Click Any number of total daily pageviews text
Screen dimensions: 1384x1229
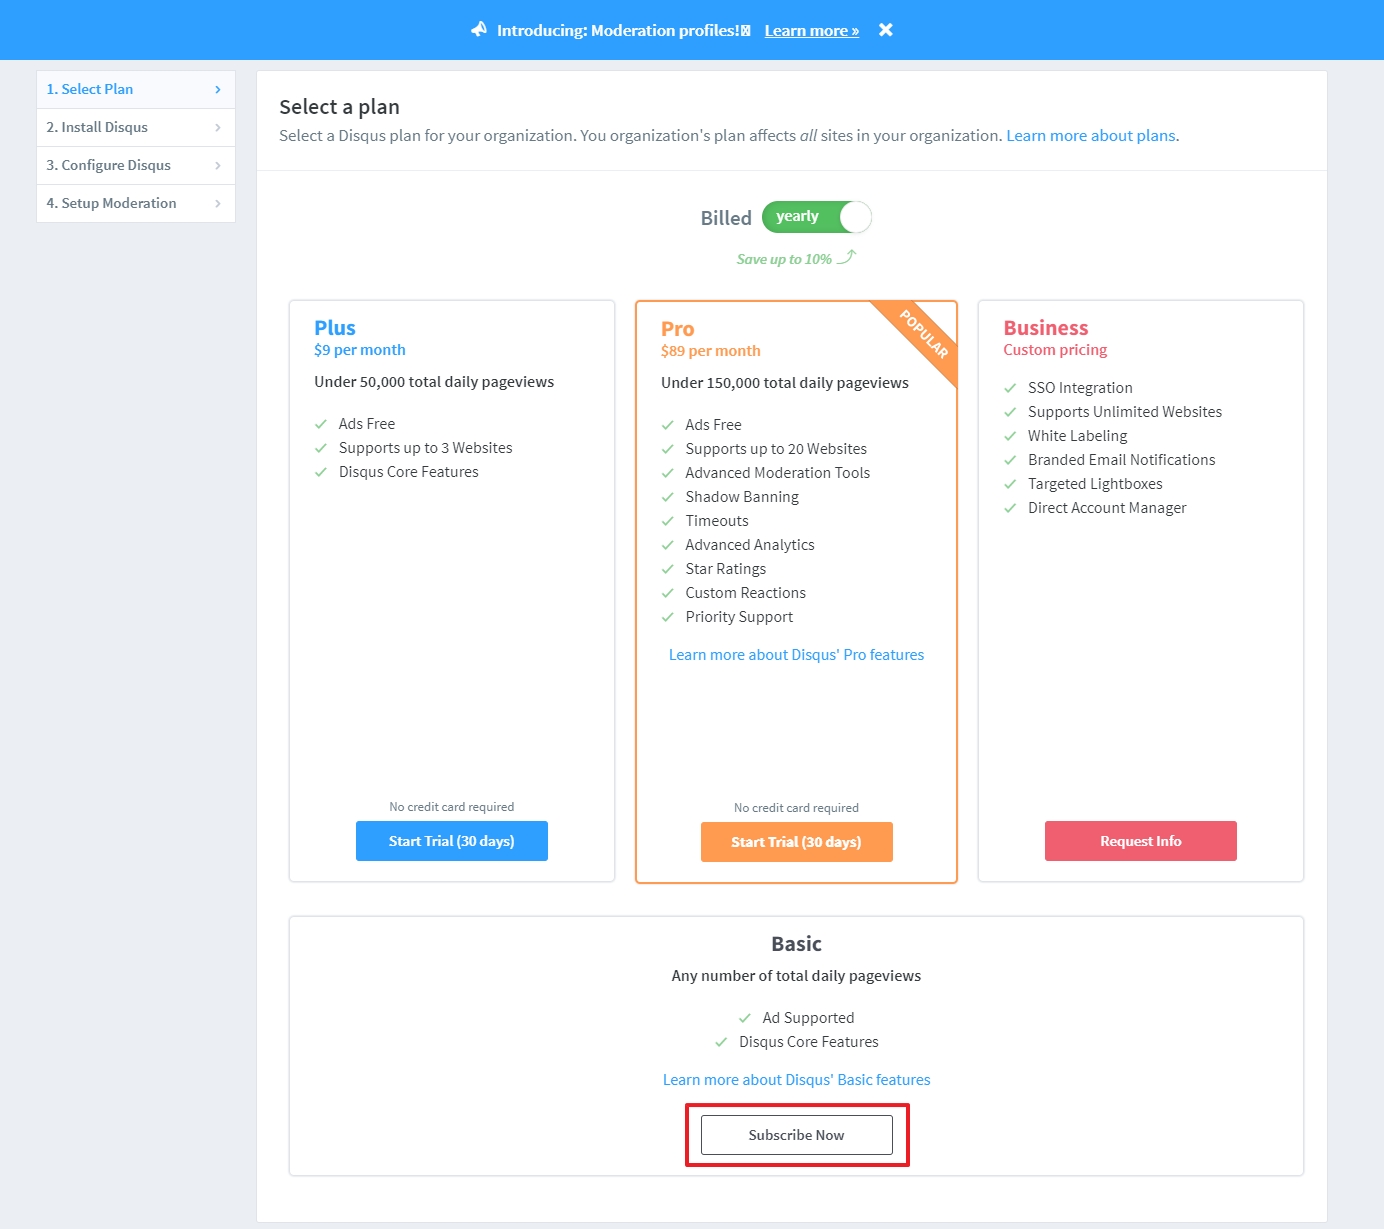point(797,976)
